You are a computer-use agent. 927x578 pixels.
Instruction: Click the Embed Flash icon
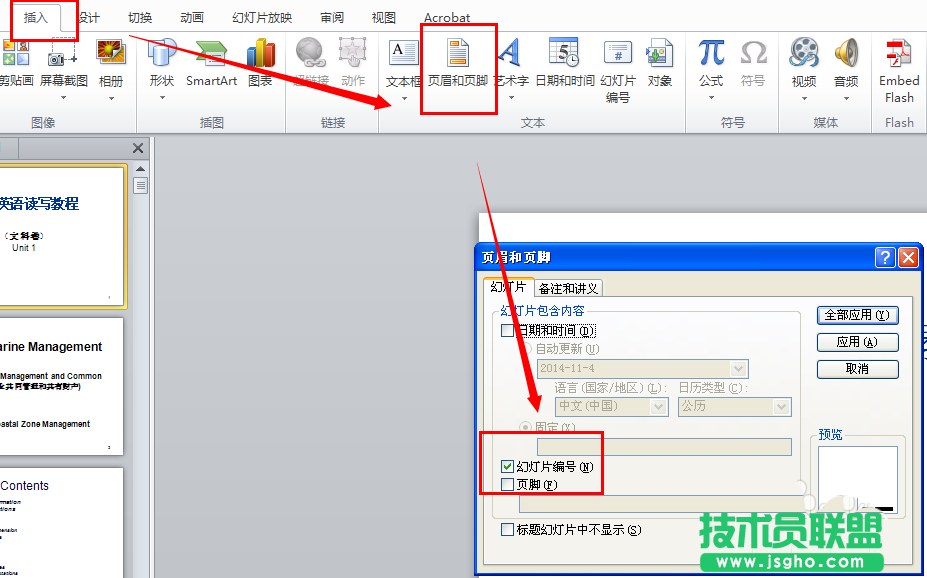899,52
